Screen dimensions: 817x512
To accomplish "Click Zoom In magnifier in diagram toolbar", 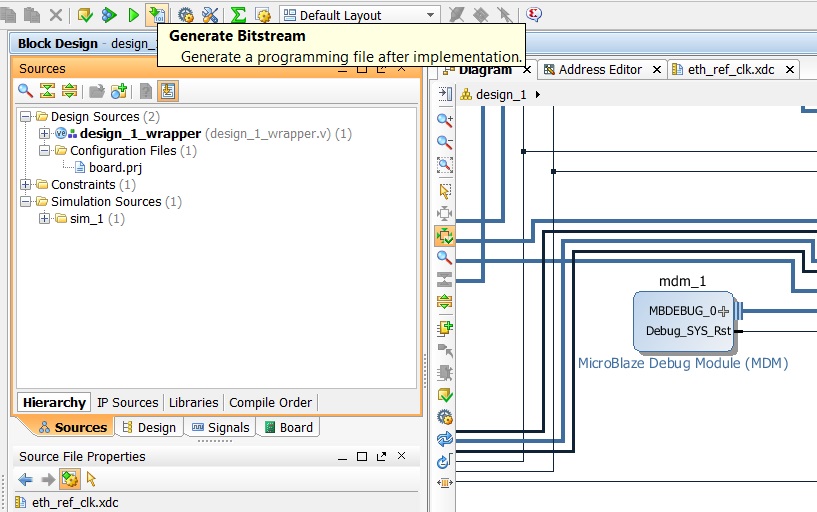I will 444,120.
